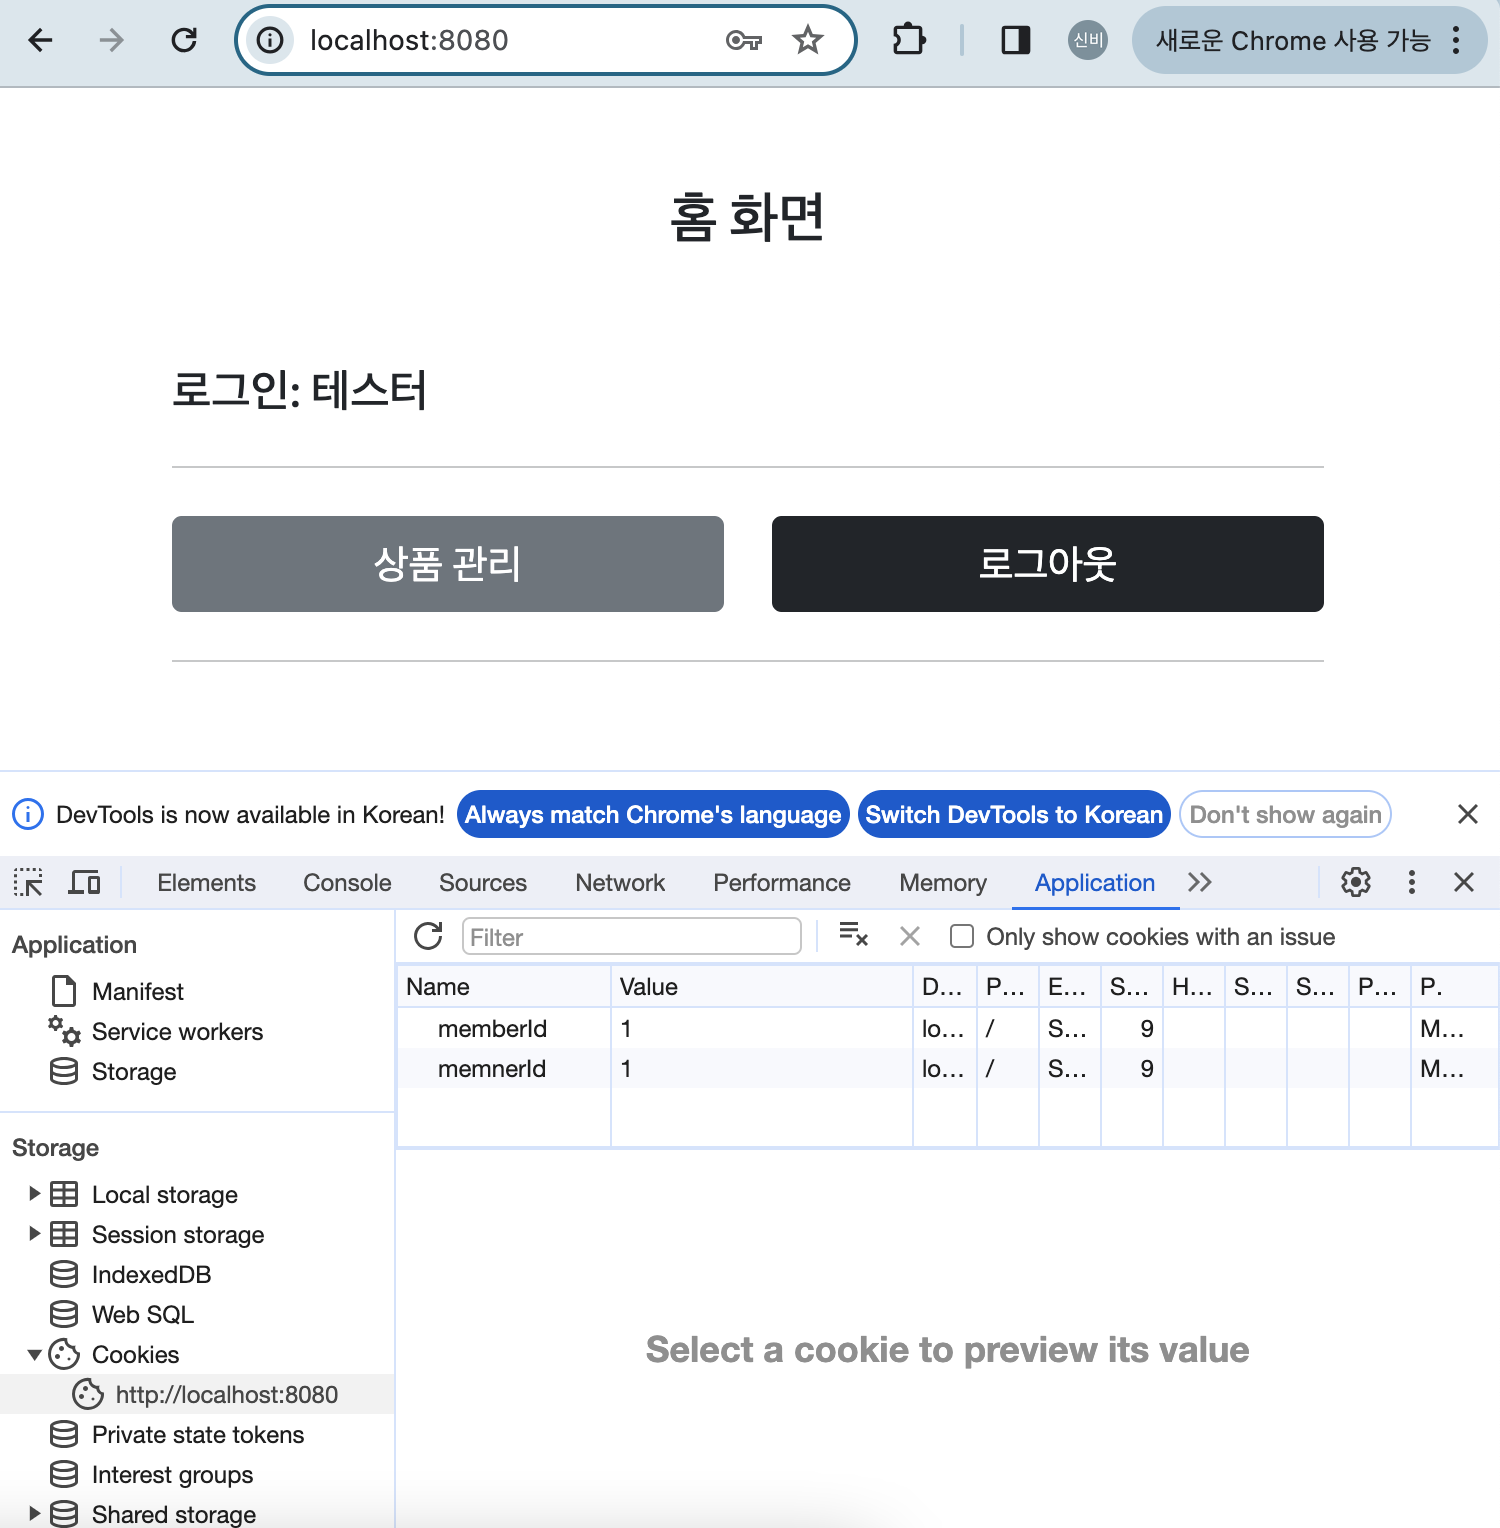Switch to the Network tab
This screenshot has height=1528, width=1500.
(x=620, y=883)
